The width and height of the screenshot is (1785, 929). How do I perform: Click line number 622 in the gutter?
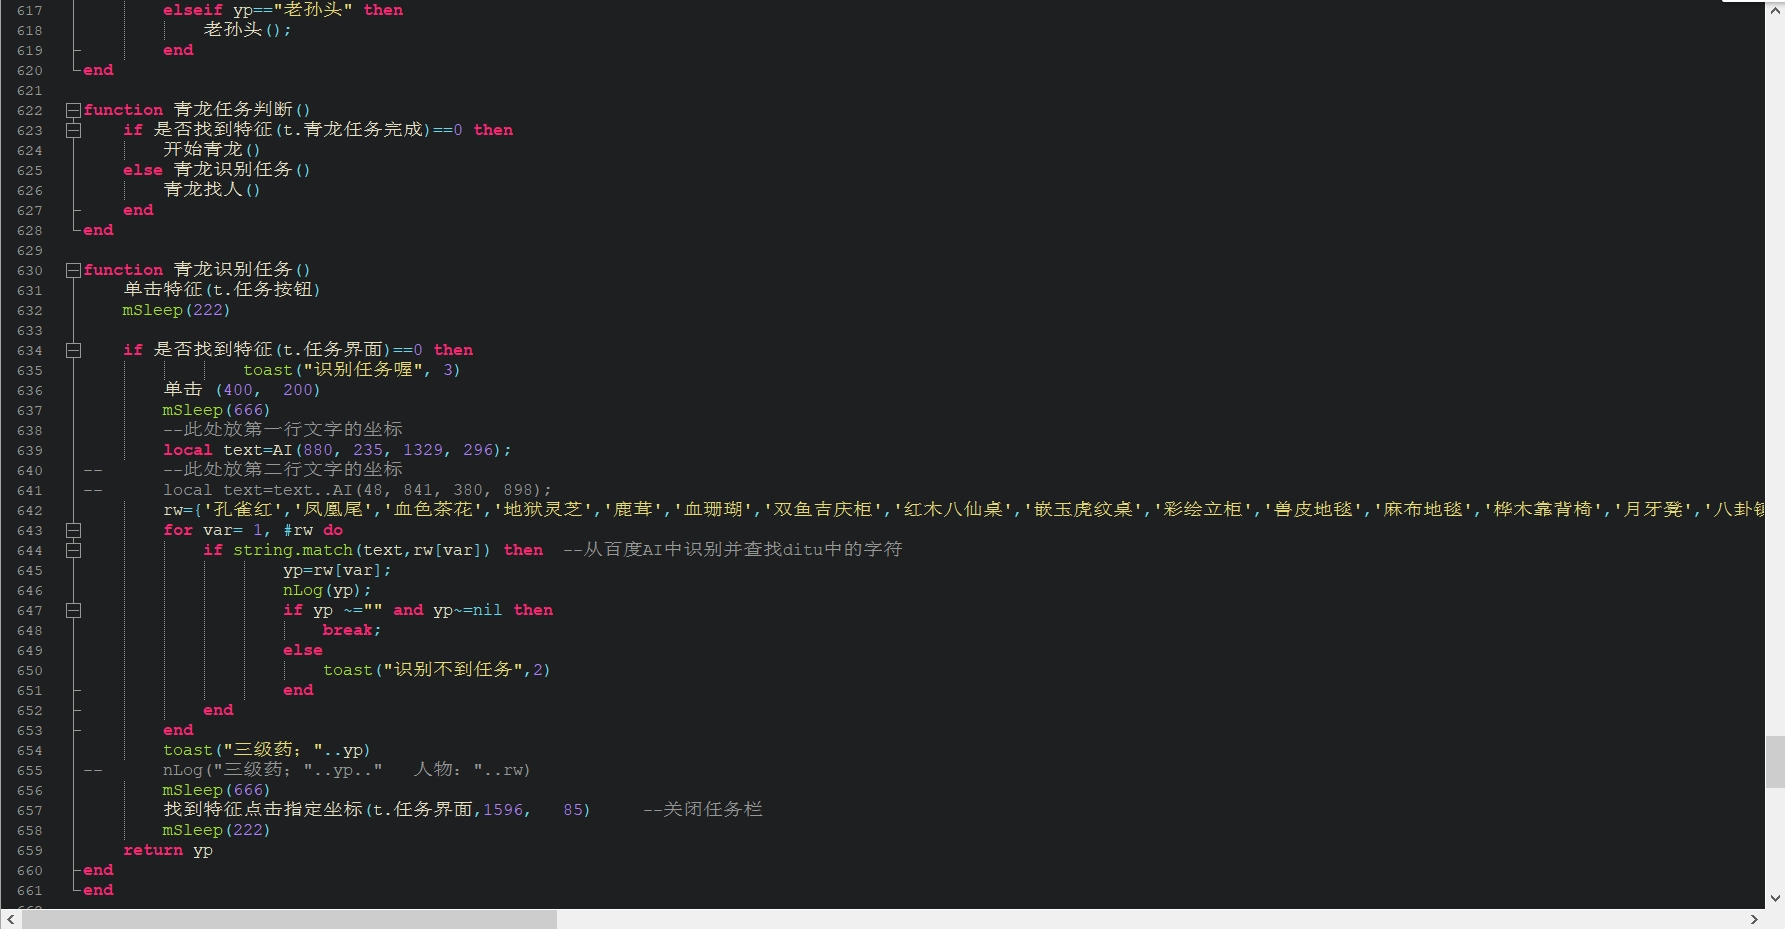point(30,111)
